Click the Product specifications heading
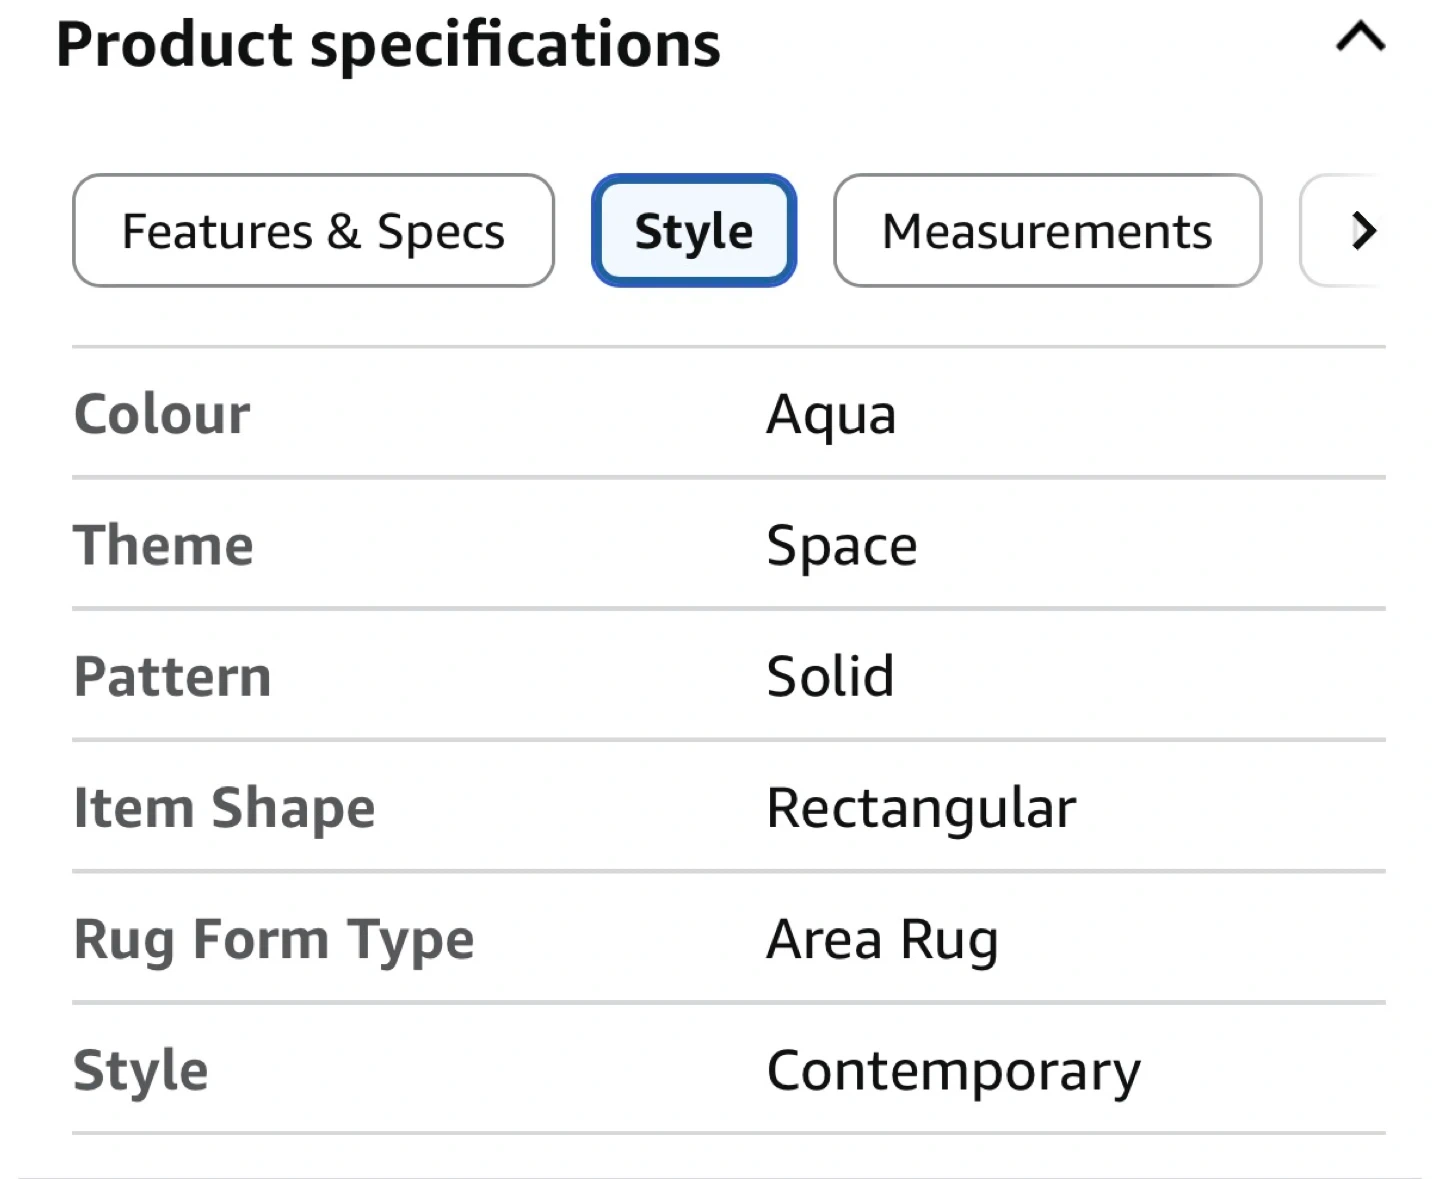1440x1179 pixels. click(x=388, y=45)
